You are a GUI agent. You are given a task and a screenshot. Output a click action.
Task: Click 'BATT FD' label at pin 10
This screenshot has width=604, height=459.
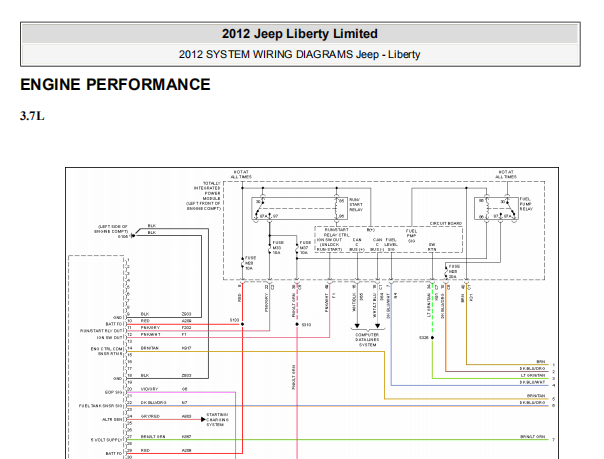click(x=114, y=324)
